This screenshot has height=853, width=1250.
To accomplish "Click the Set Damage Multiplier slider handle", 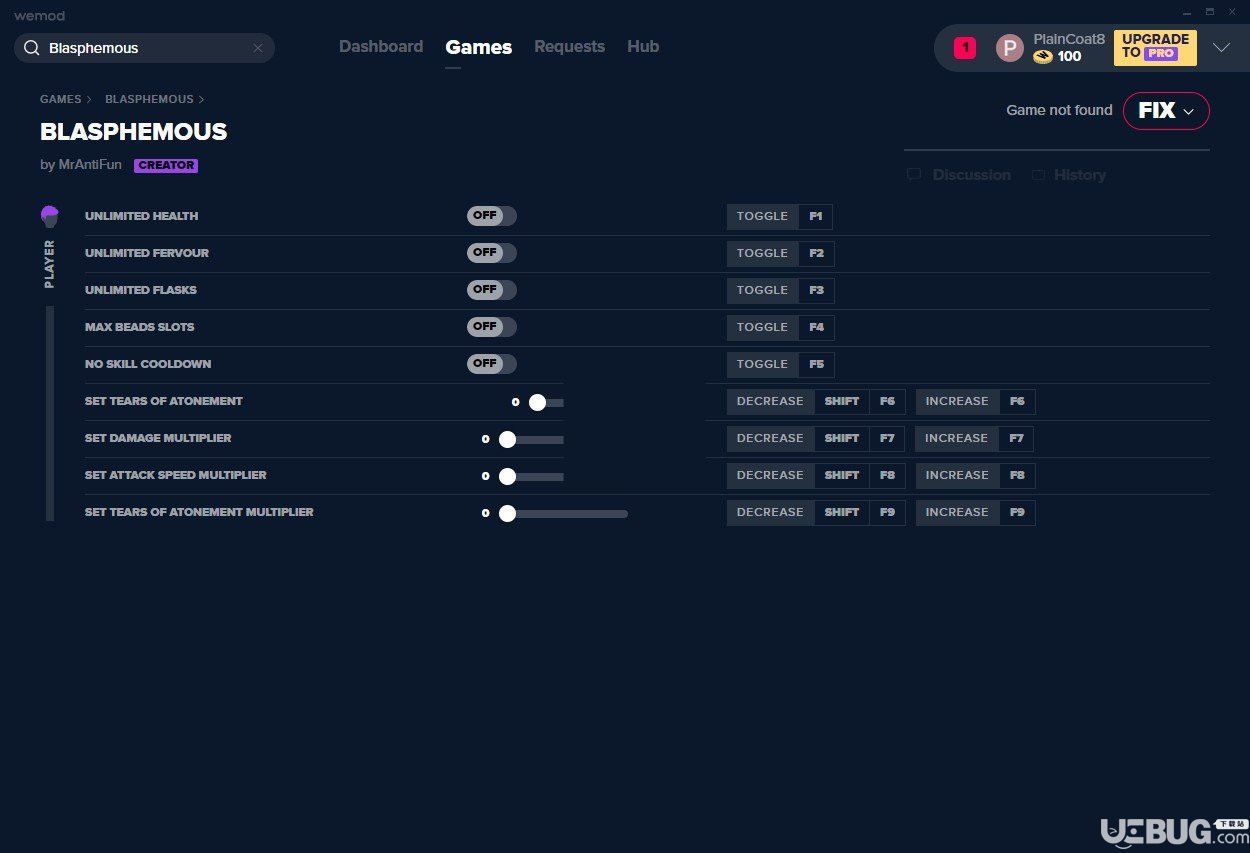I will click(507, 439).
